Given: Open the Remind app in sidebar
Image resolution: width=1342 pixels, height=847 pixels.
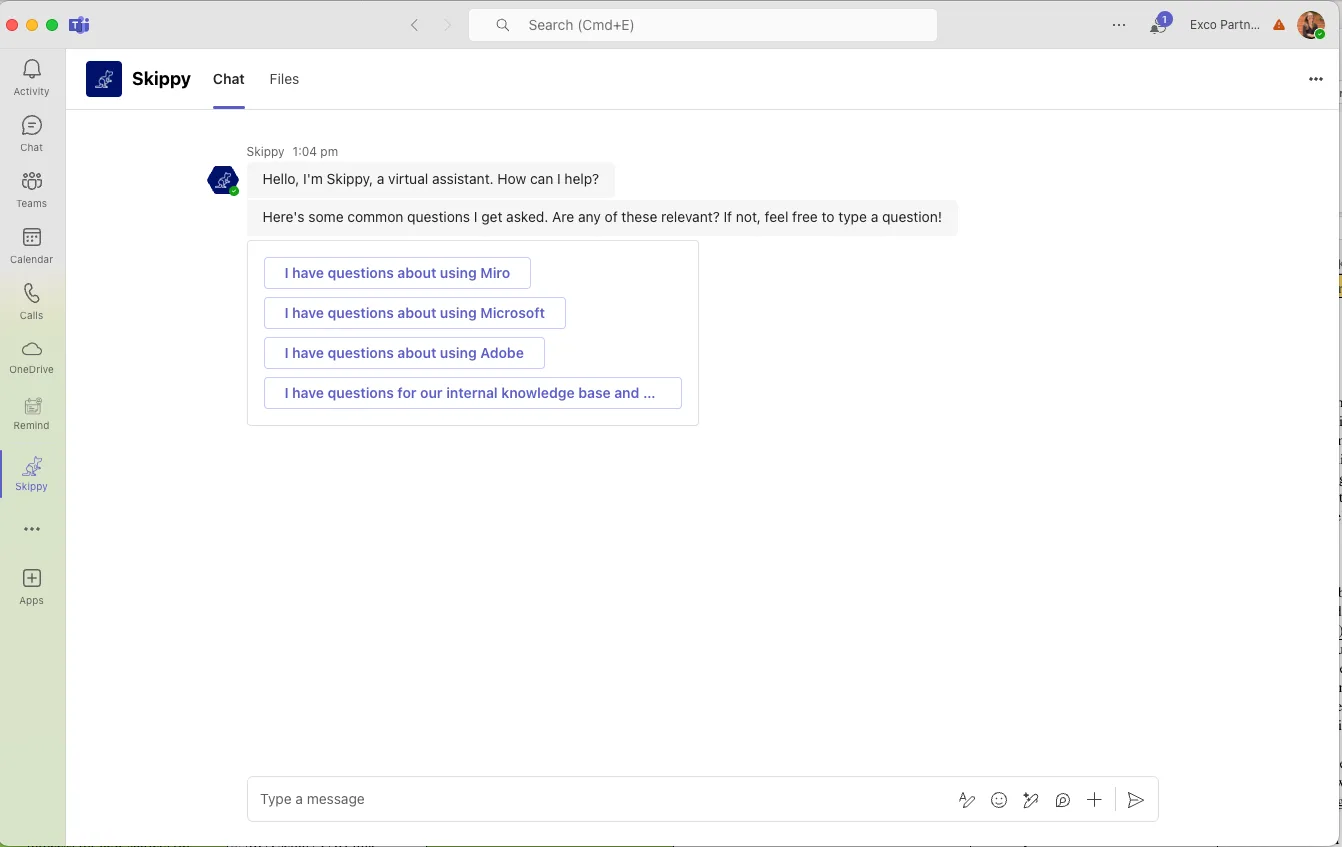Looking at the screenshot, I should [x=32, y=413].
